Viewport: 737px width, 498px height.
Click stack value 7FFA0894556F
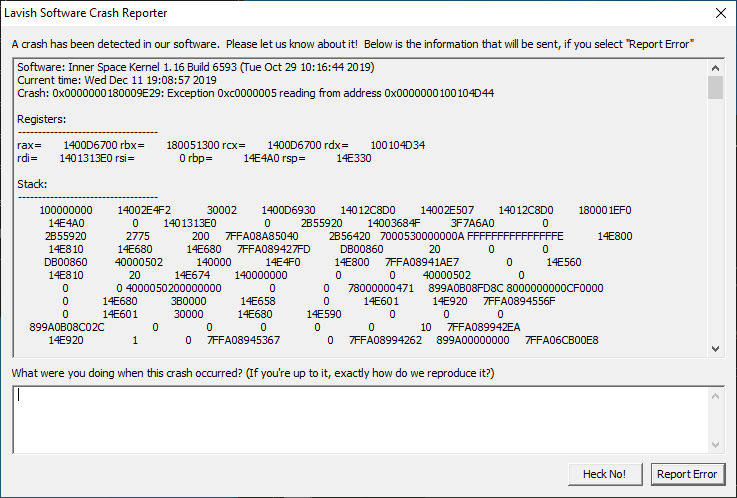519,301
